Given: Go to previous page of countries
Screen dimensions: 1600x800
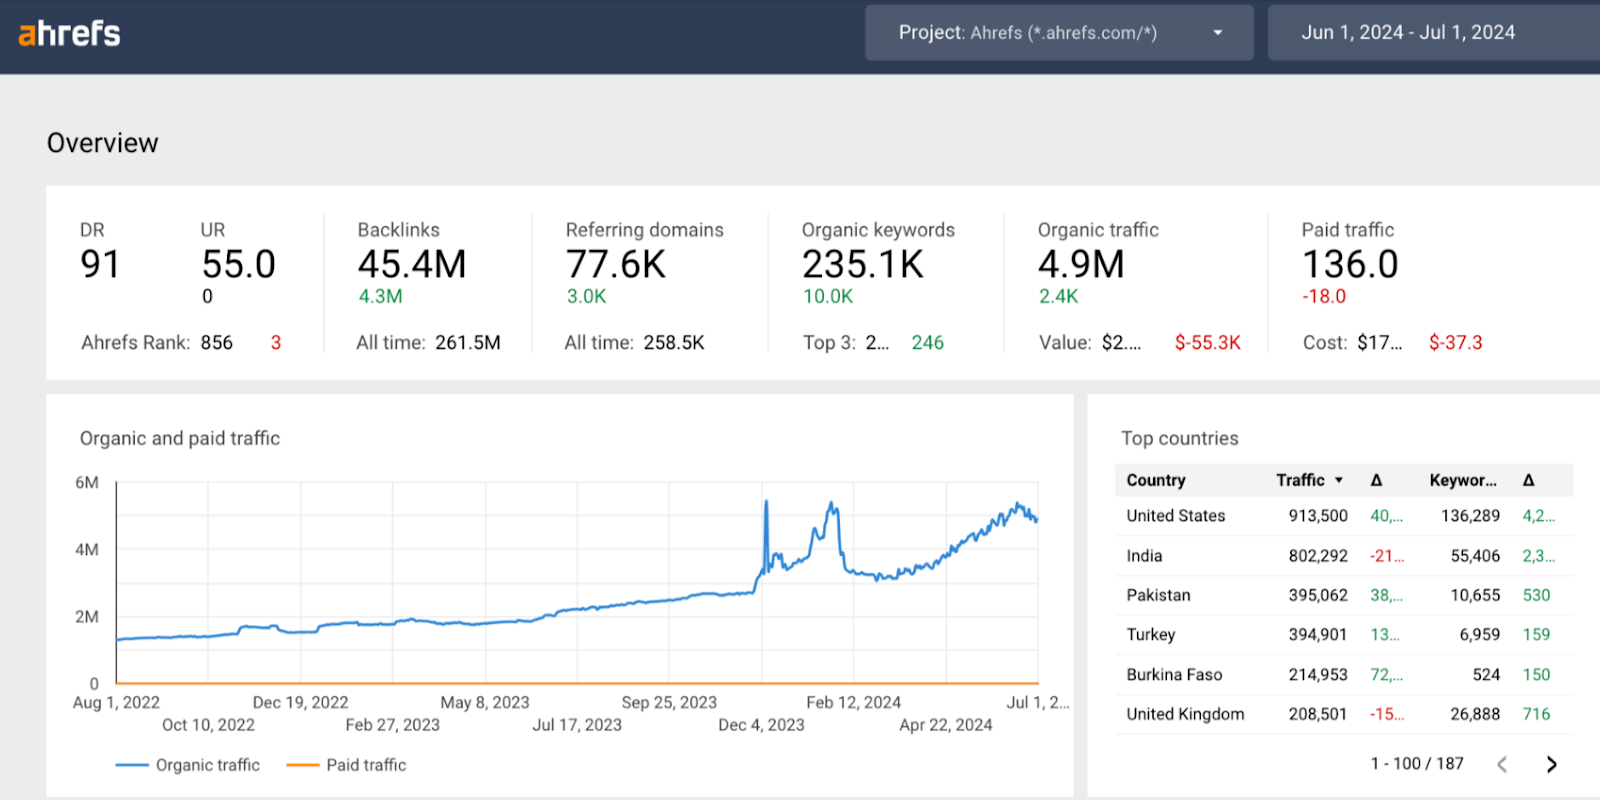Looking at the screenshot, I should pyautogui.click(x=1502, y=765).
